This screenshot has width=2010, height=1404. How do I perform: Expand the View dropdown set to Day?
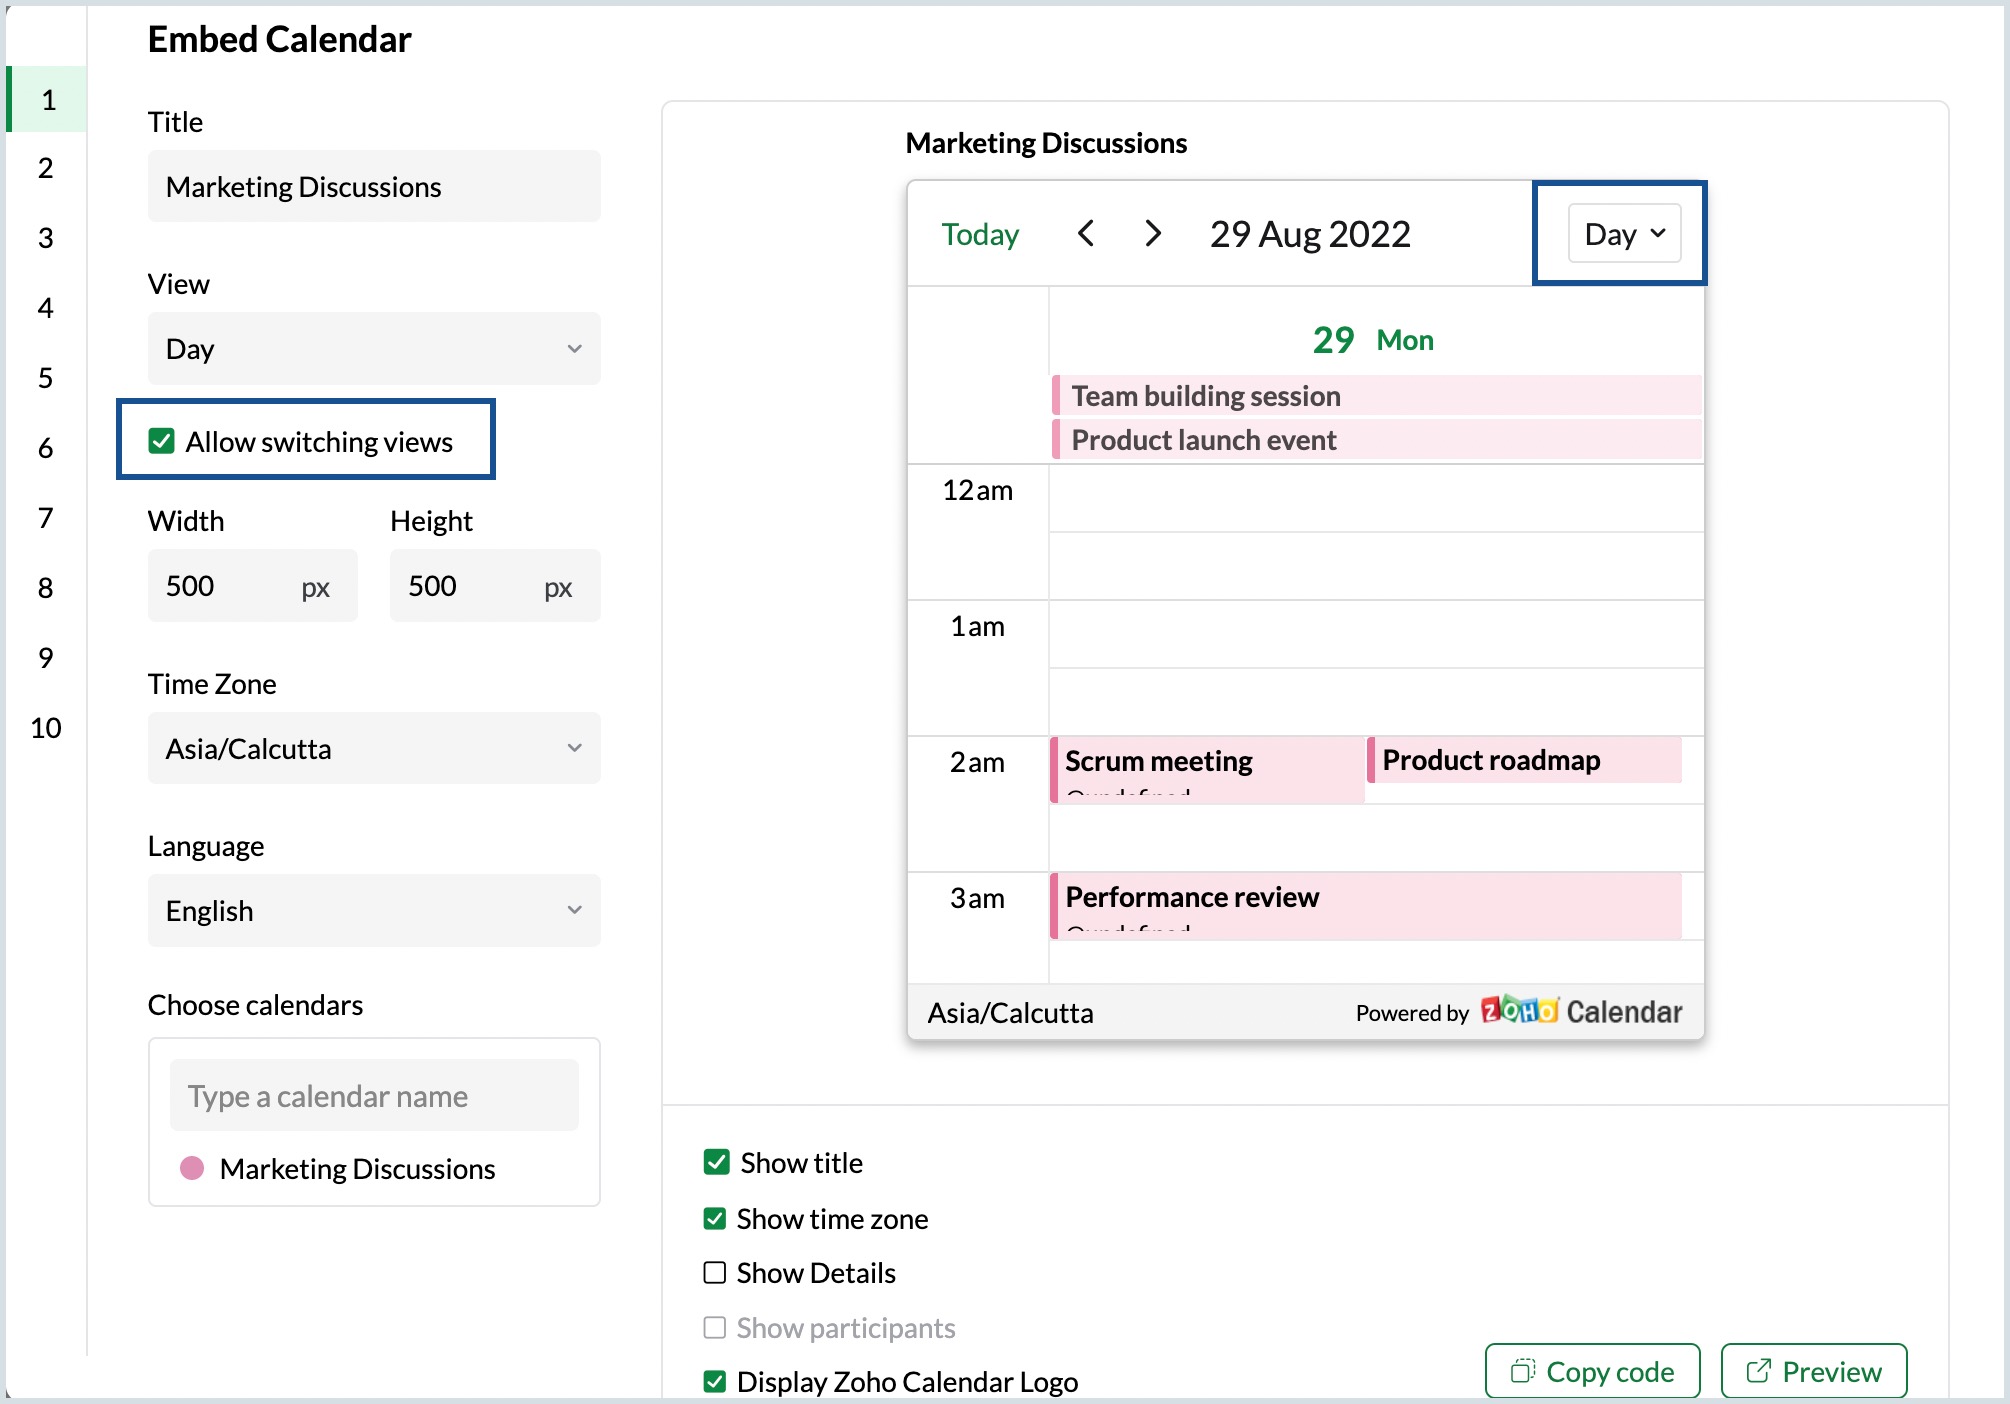[x=374, y=349]
